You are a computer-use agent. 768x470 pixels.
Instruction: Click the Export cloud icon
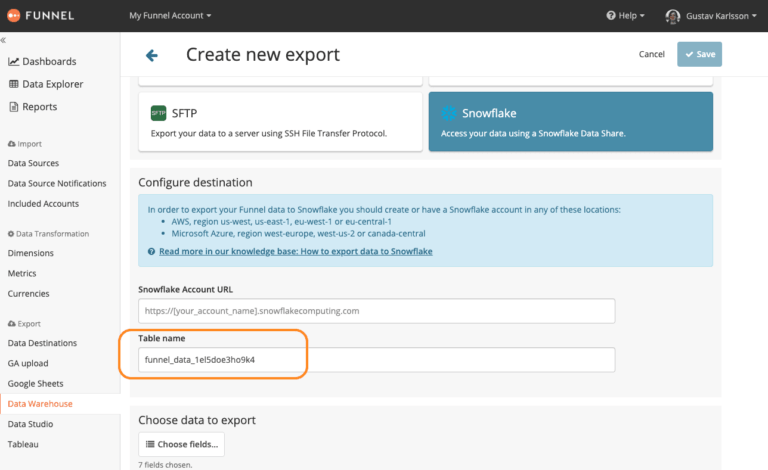[12, 324]
